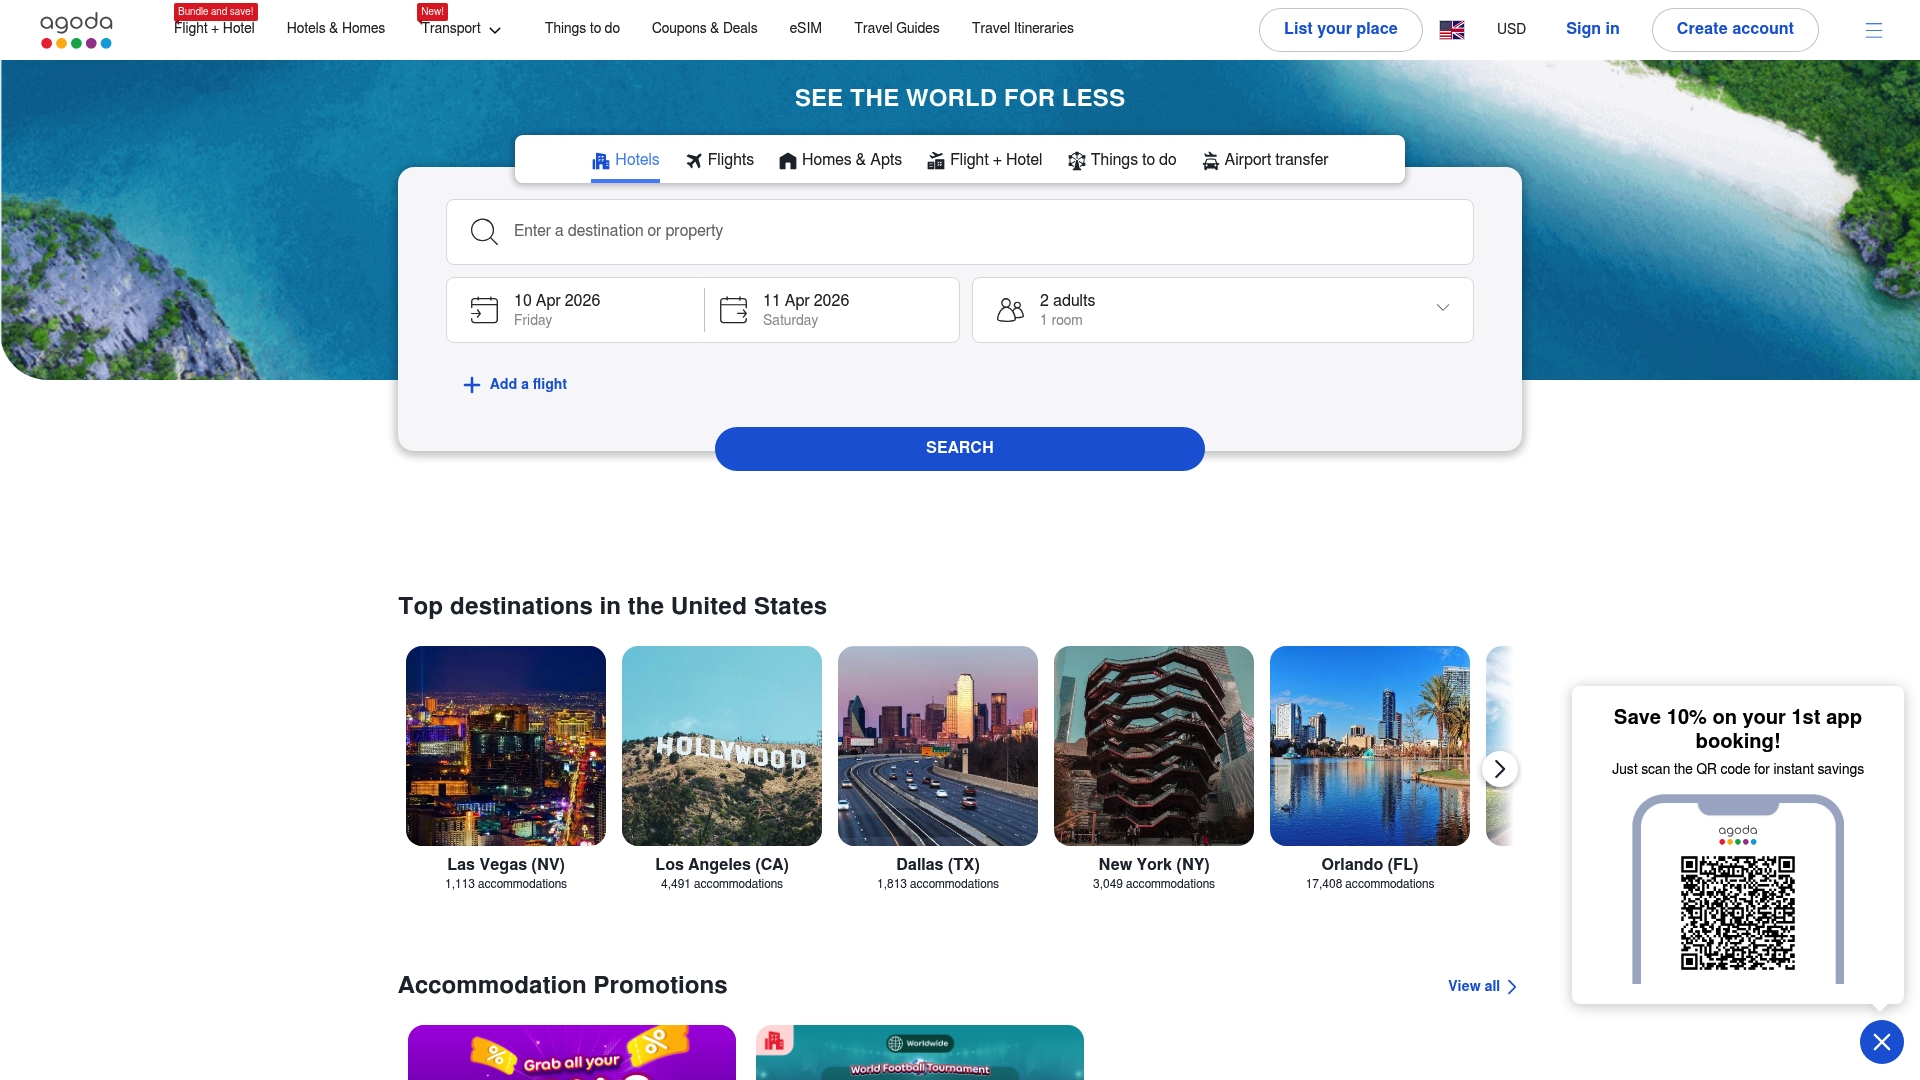Image resolution: width=1920 pixels, height=1080 pixels.
Task: Click the Airport transfer shuttle icon
Action: pos(1209,160)
